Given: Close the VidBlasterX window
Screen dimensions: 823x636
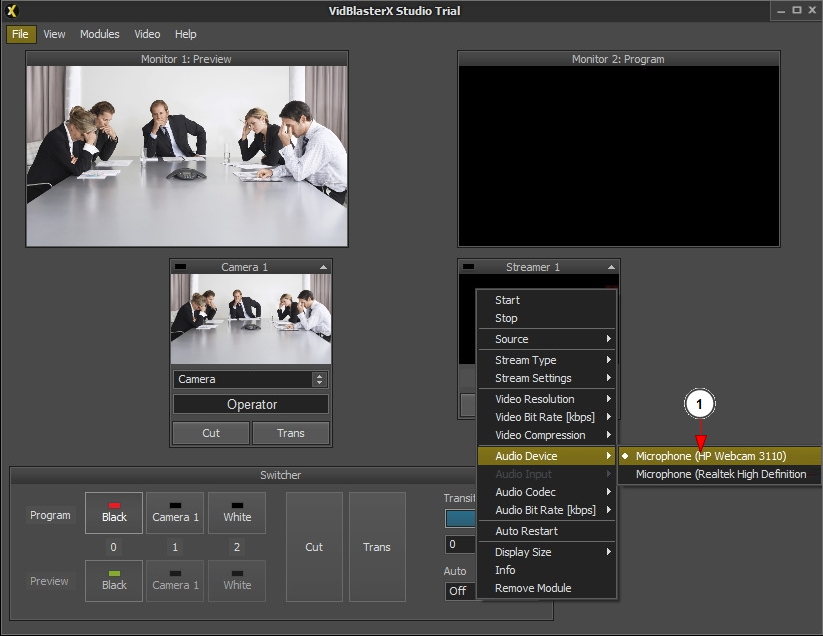Looking at the screenshot, I should [812, 10].
